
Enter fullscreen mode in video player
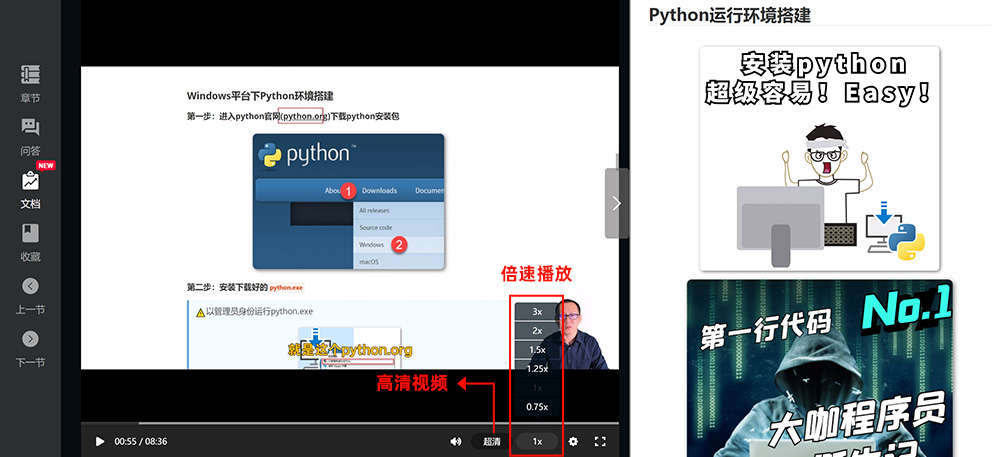(601, 441)
